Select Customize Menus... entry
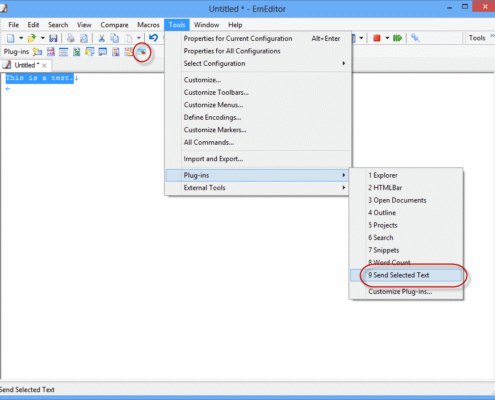 257,105
